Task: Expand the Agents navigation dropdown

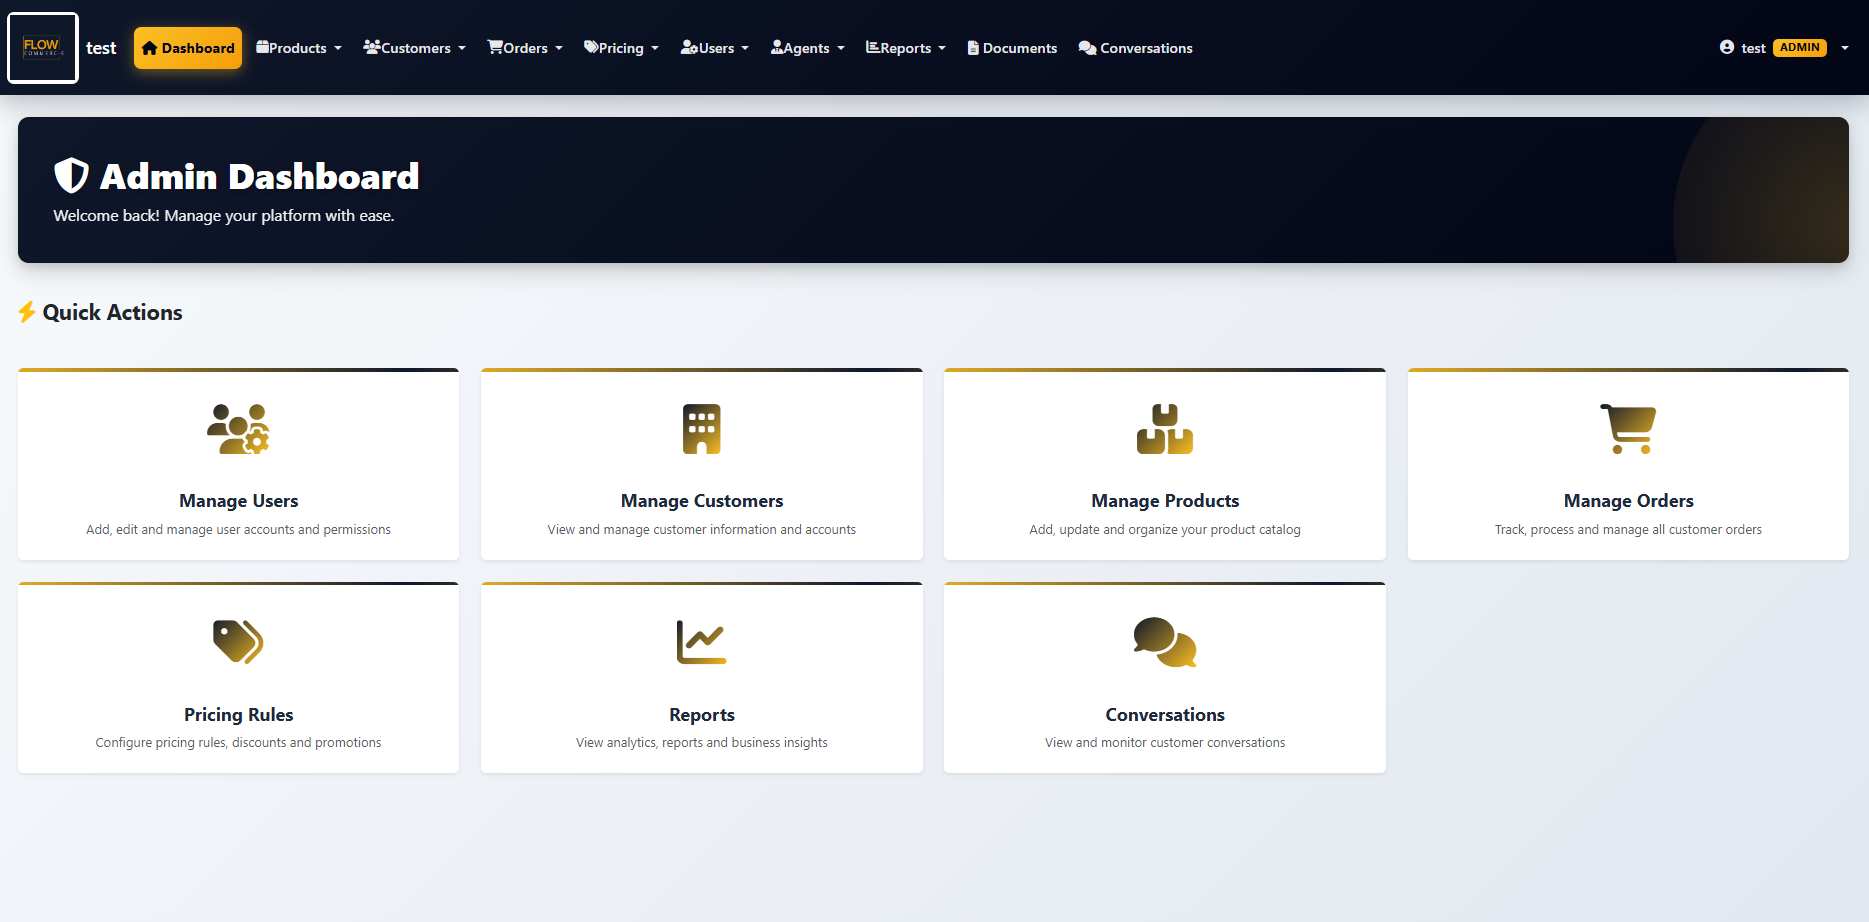Action: point(807,47)
